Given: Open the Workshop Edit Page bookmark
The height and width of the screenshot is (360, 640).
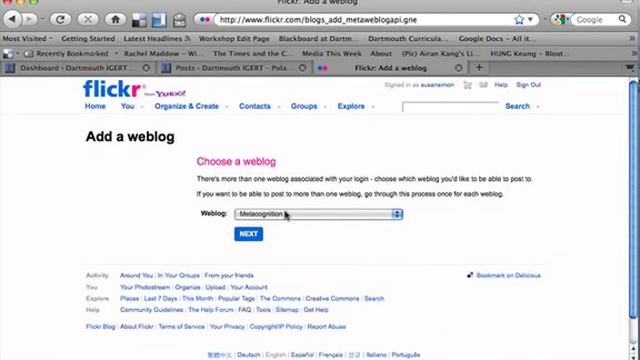Looking at the screenshot, I should pyautogui.click(x=234, y=39).
